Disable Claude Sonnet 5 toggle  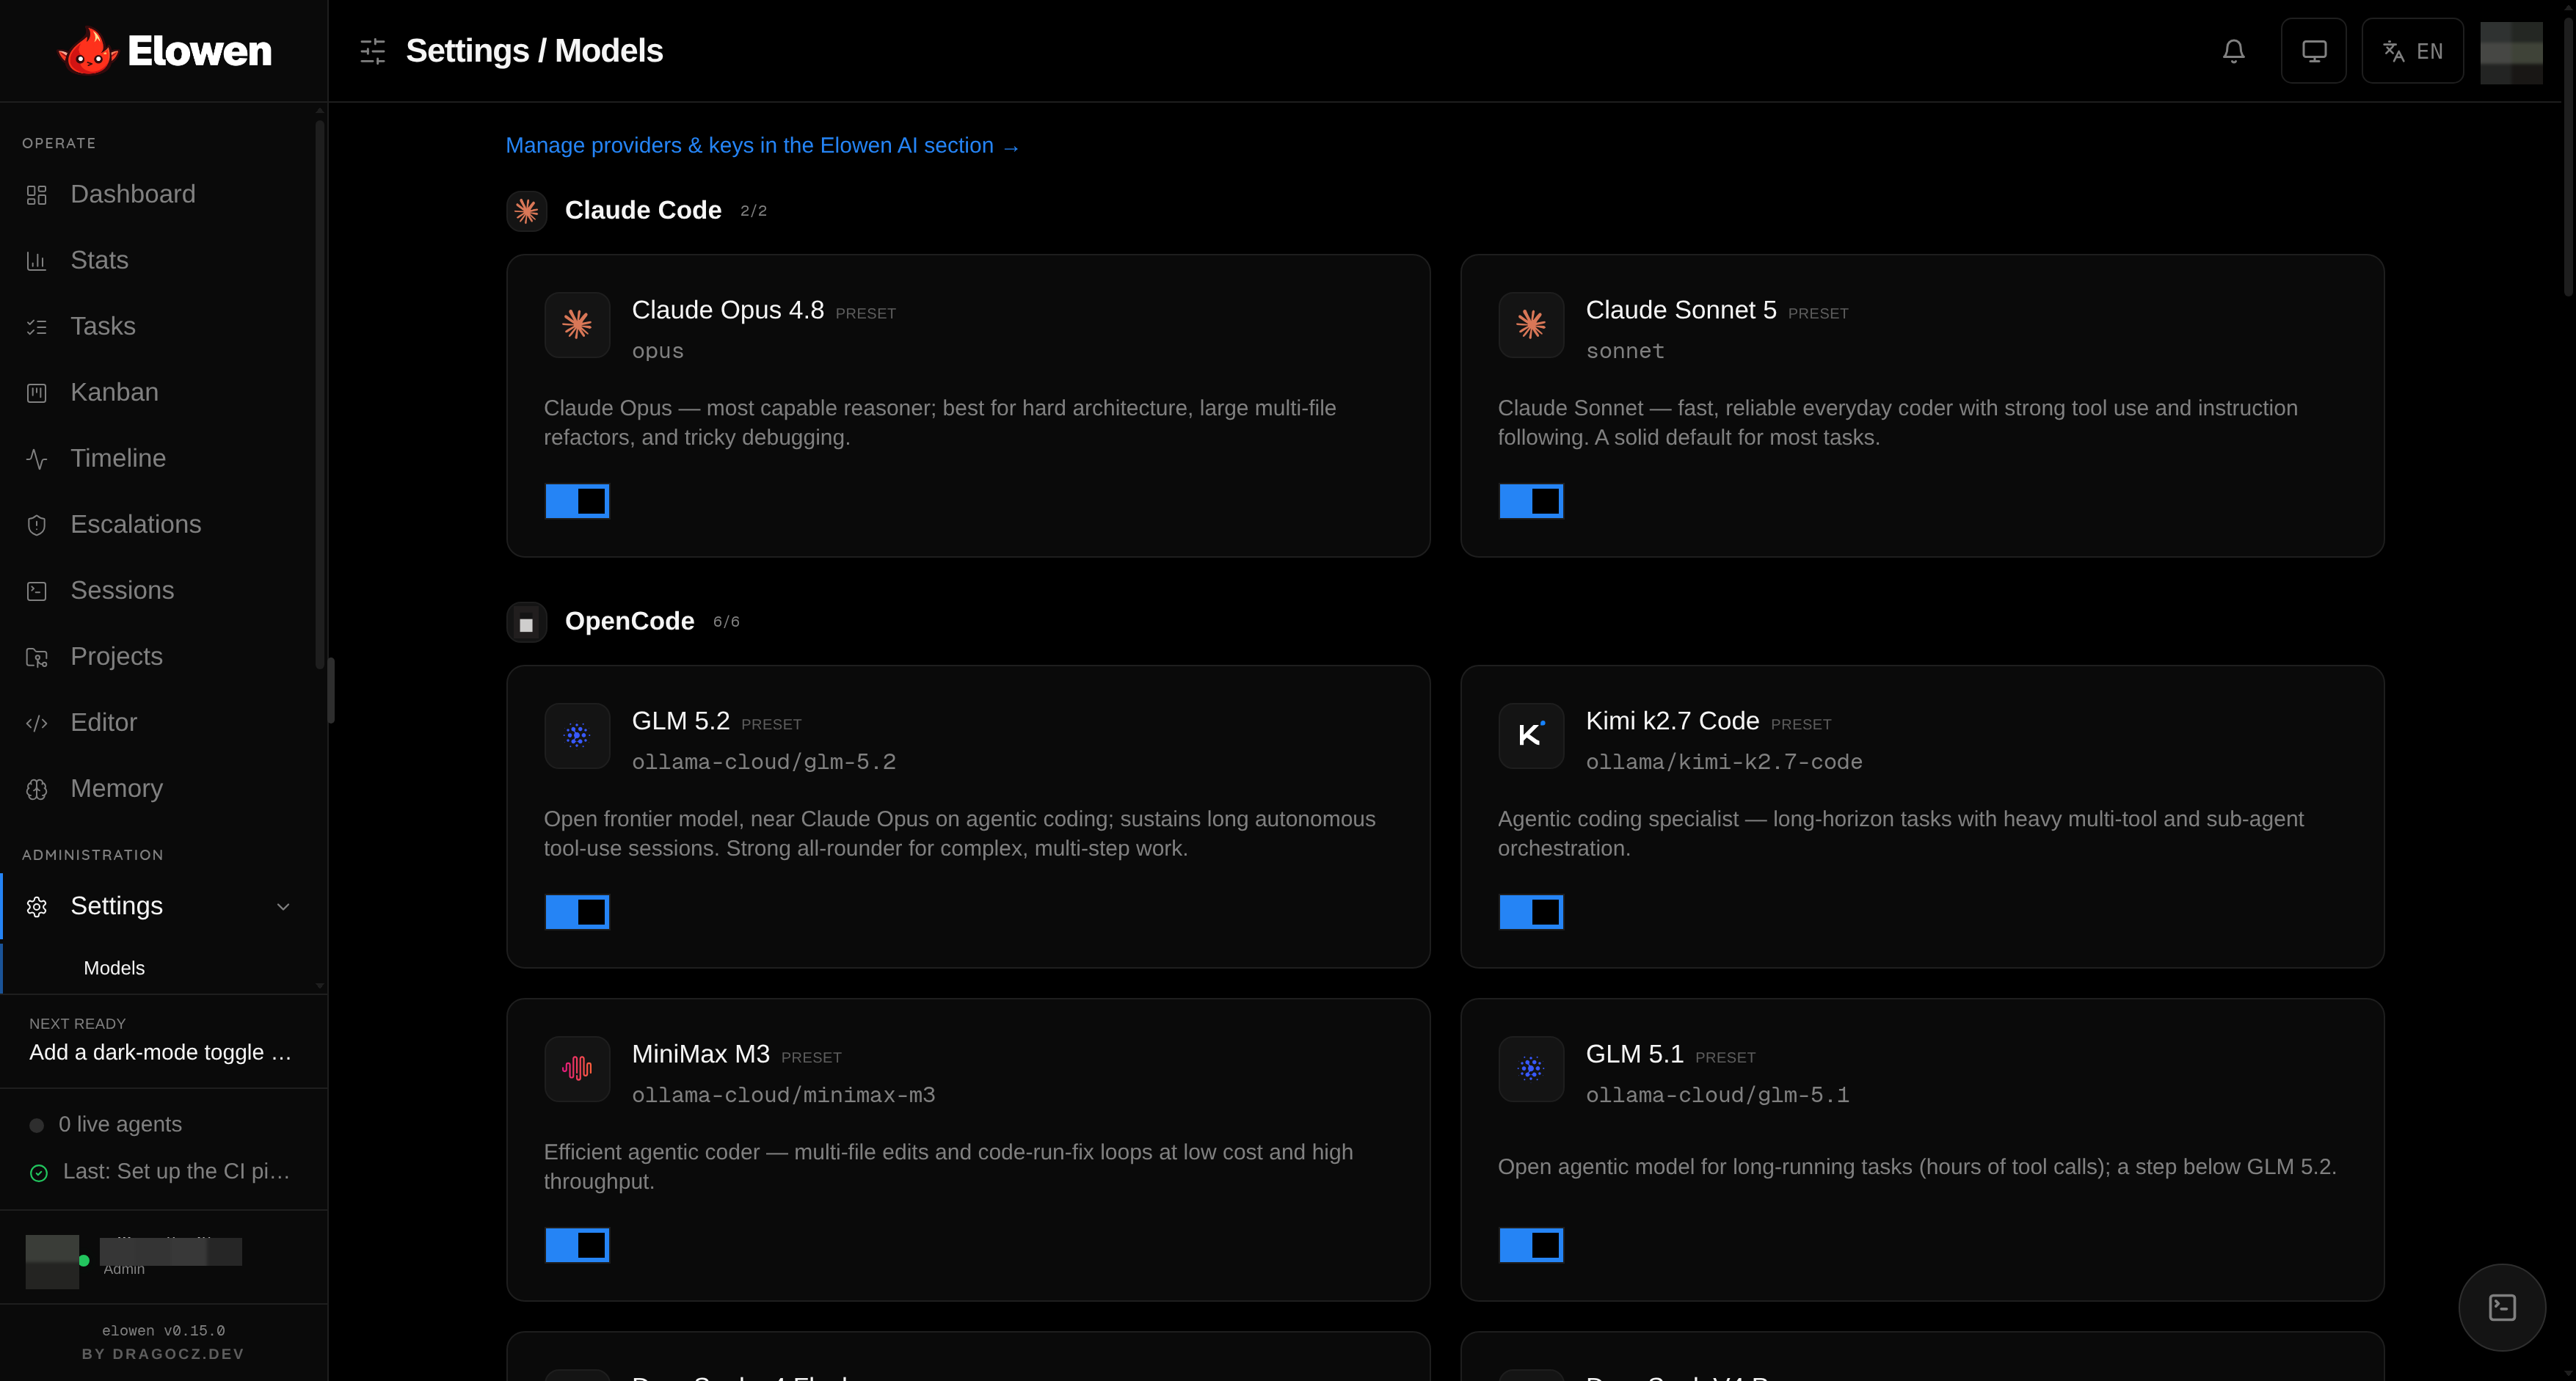tap(1531, 501)
